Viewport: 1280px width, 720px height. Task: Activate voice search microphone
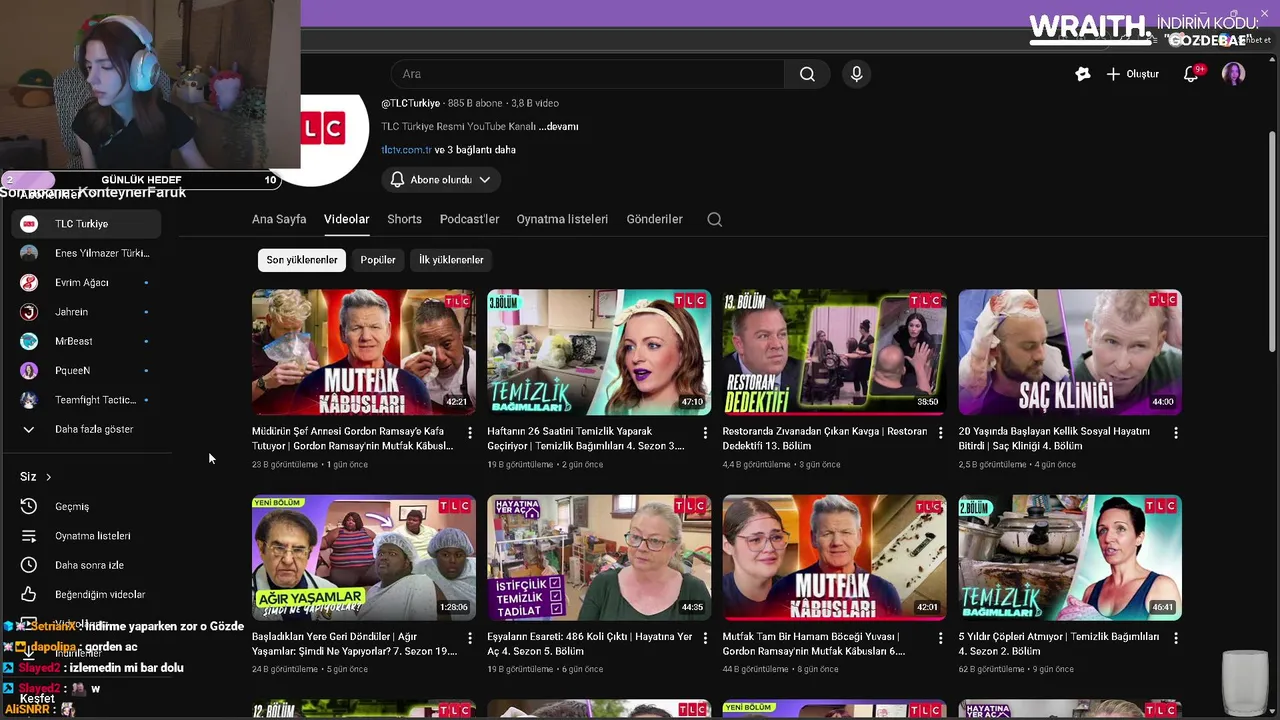(856, 74)
